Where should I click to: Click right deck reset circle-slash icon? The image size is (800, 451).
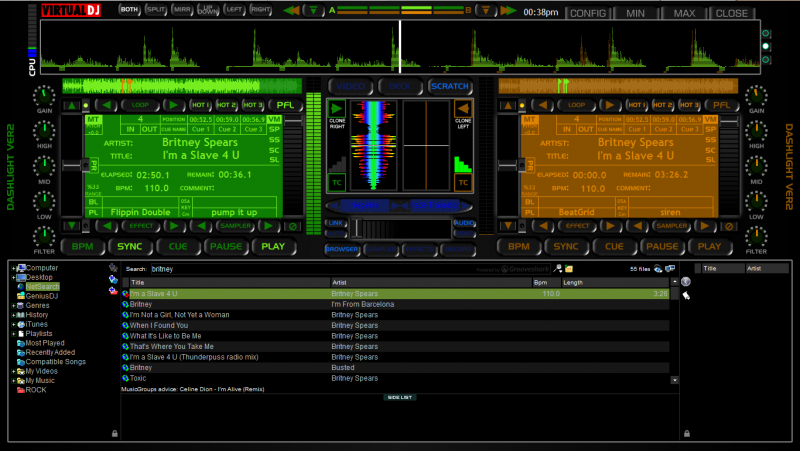[729, 226]
